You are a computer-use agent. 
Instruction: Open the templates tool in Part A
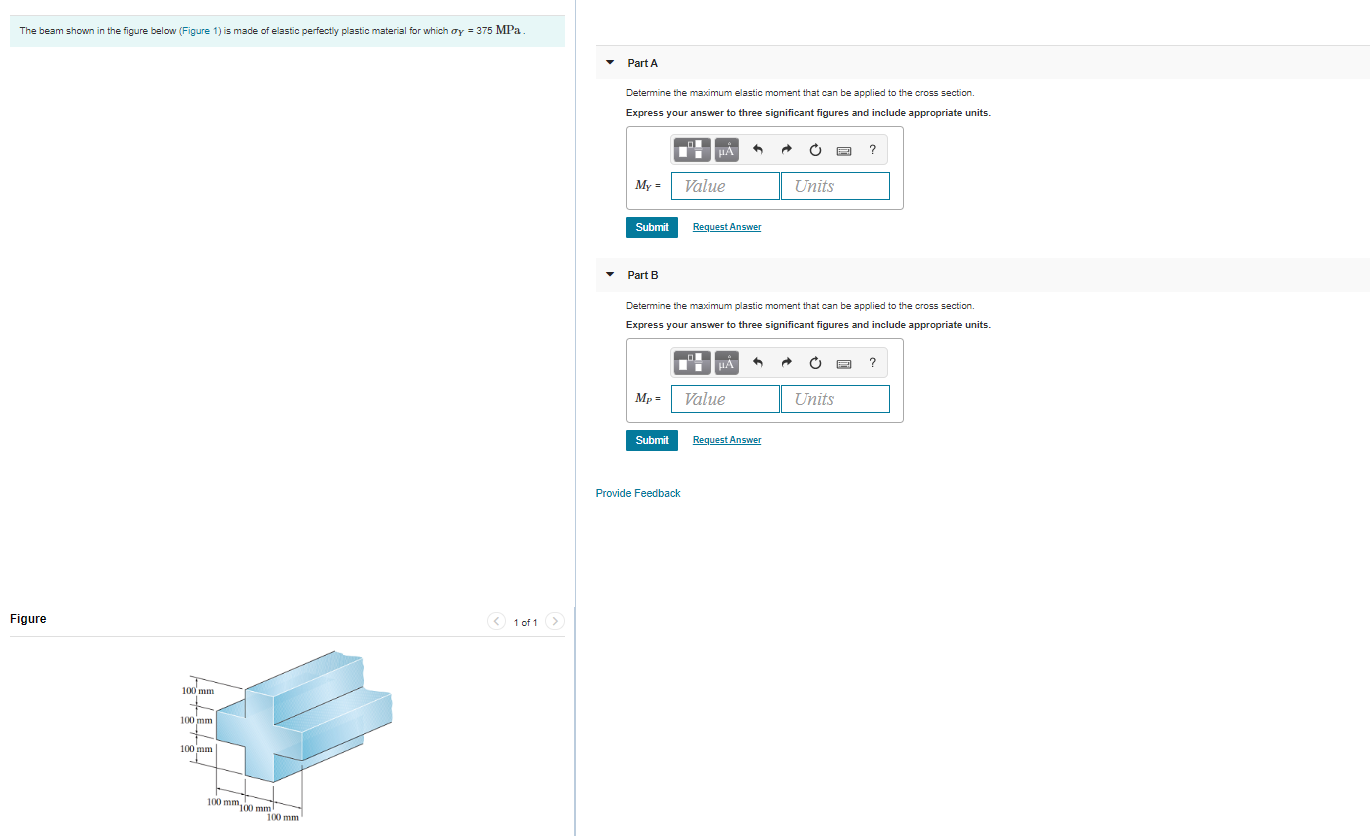[692, 150]
